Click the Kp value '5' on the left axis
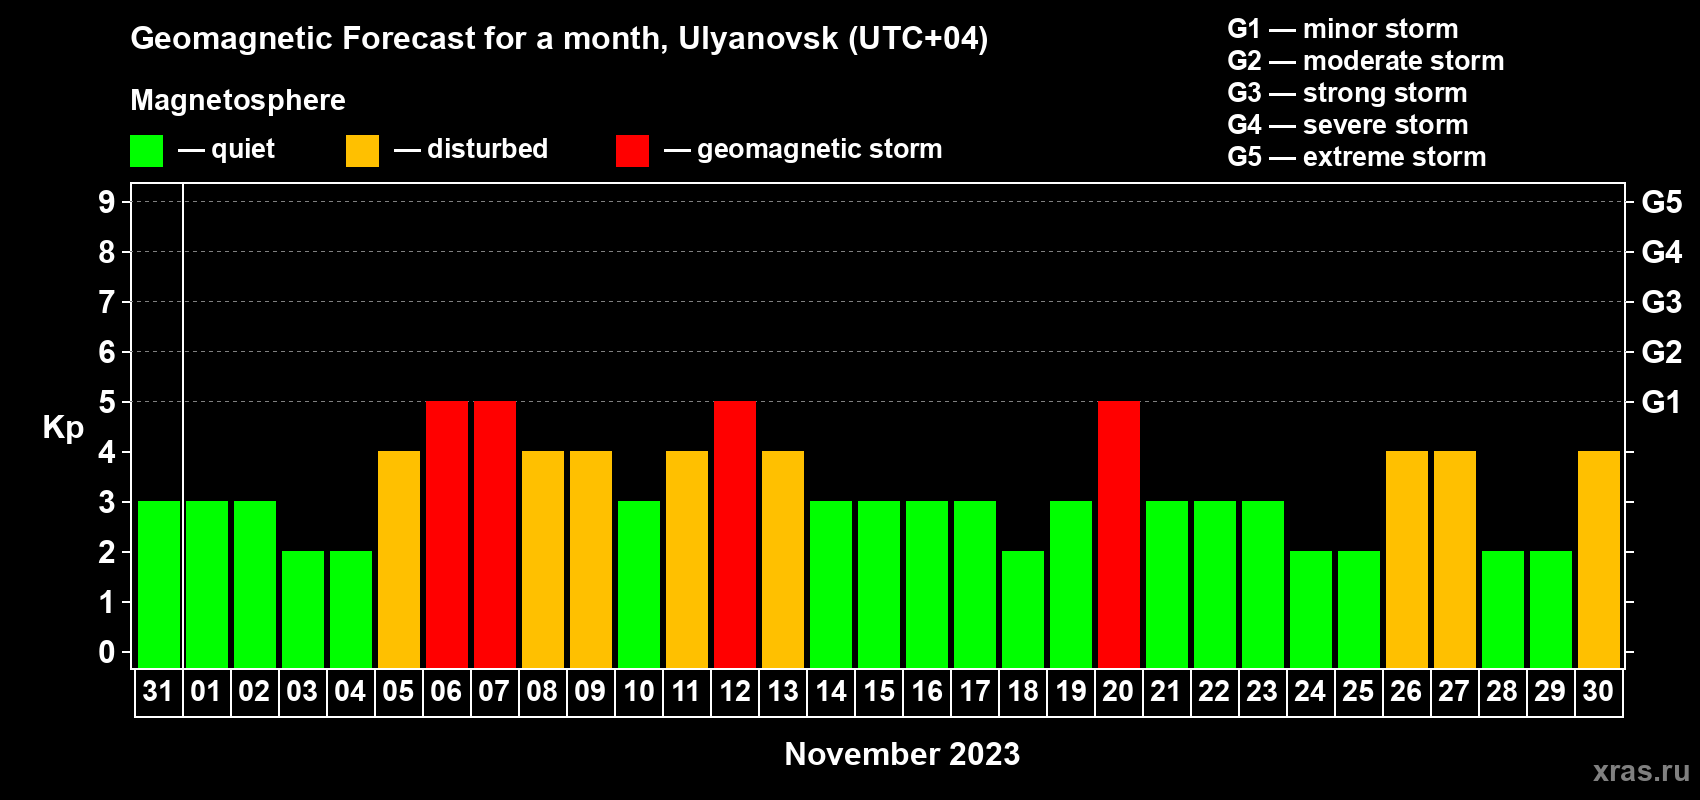Screen dimensions: 1700x800 click(x=107, y=402)
